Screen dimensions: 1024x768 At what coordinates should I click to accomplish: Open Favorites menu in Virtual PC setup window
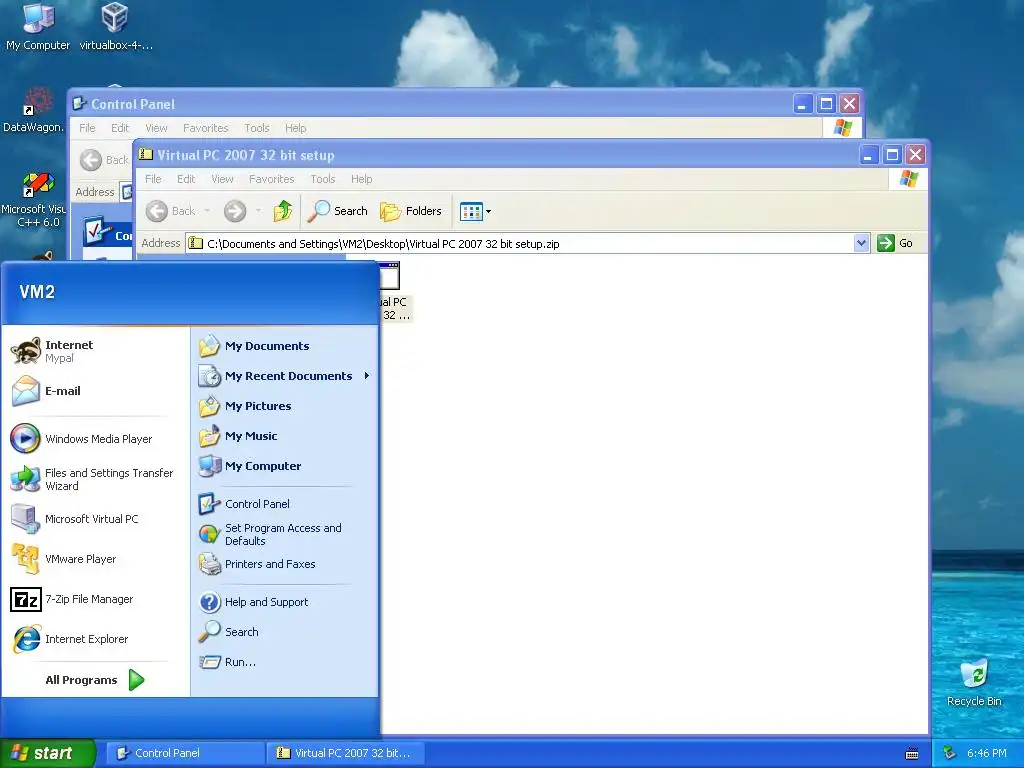tap(272, 179)
